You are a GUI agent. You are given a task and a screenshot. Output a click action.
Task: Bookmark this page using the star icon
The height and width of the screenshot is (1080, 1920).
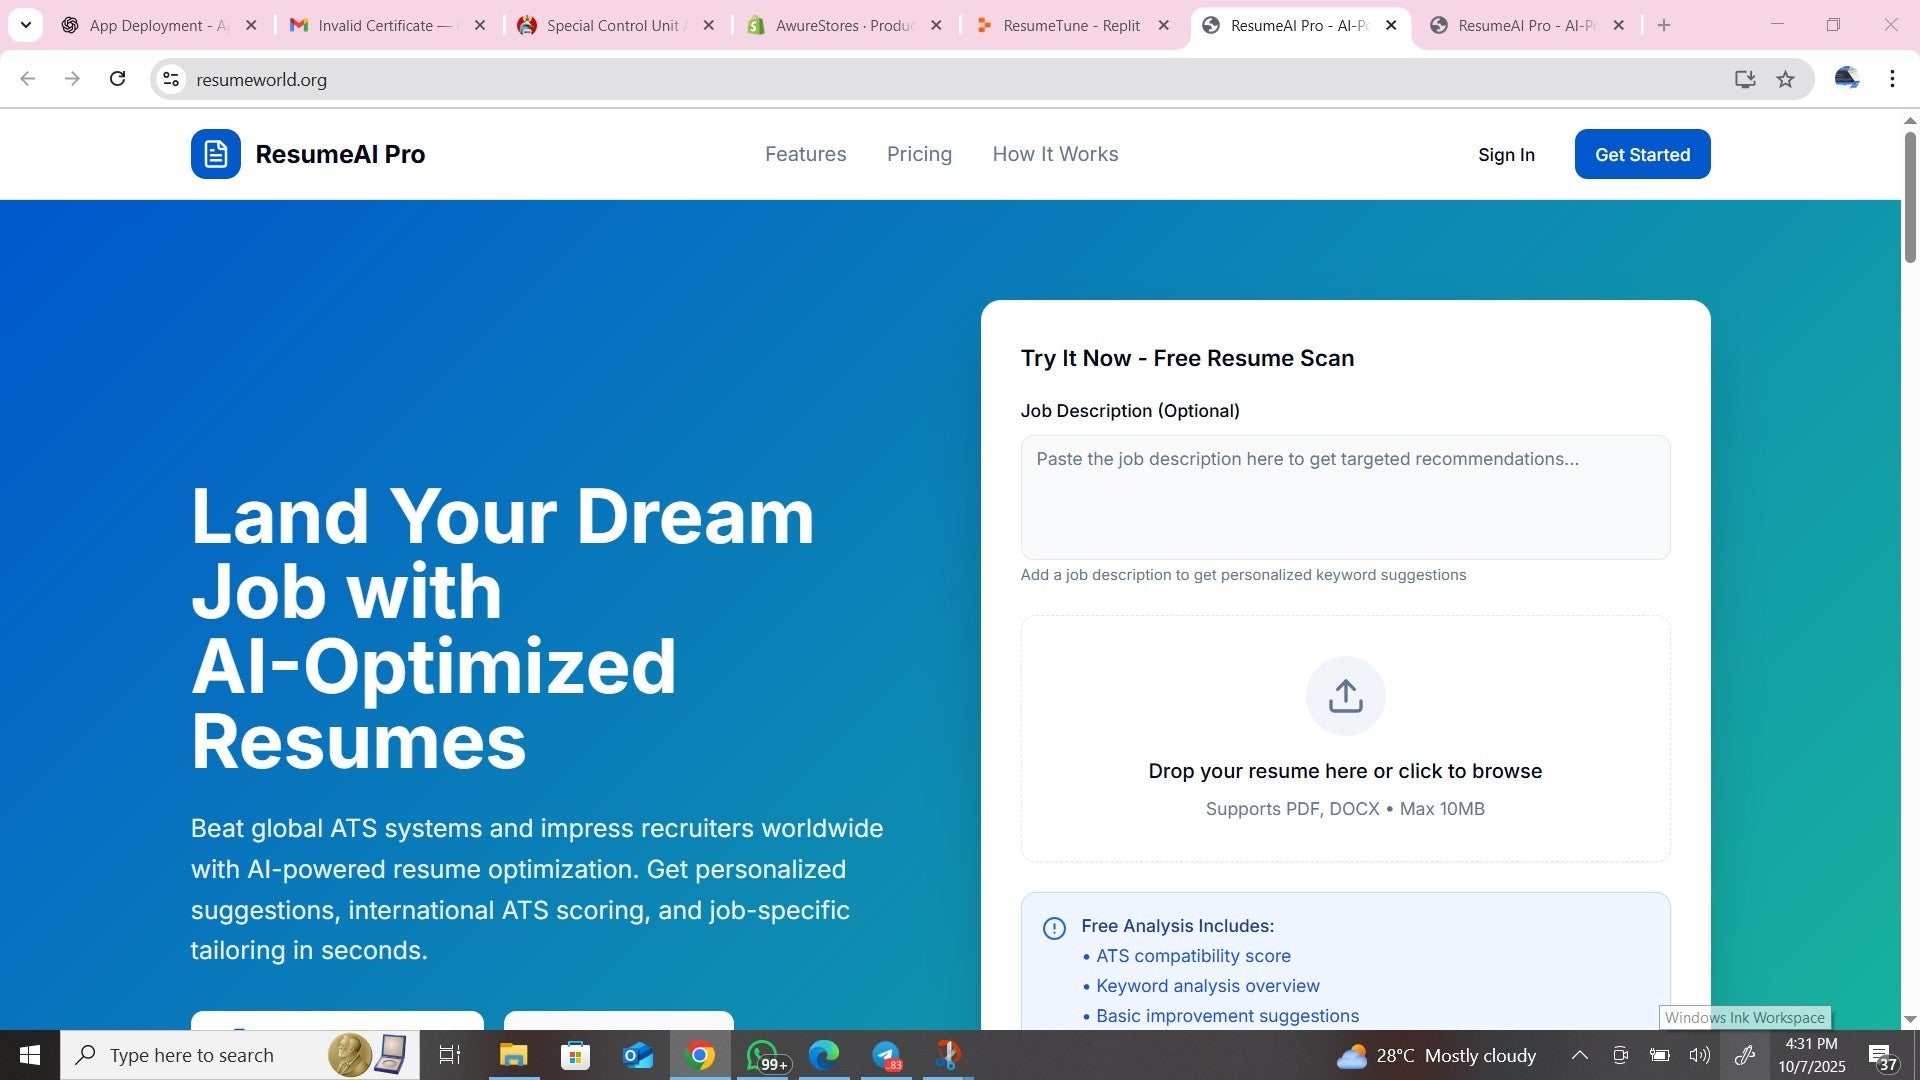(1786, 79)
